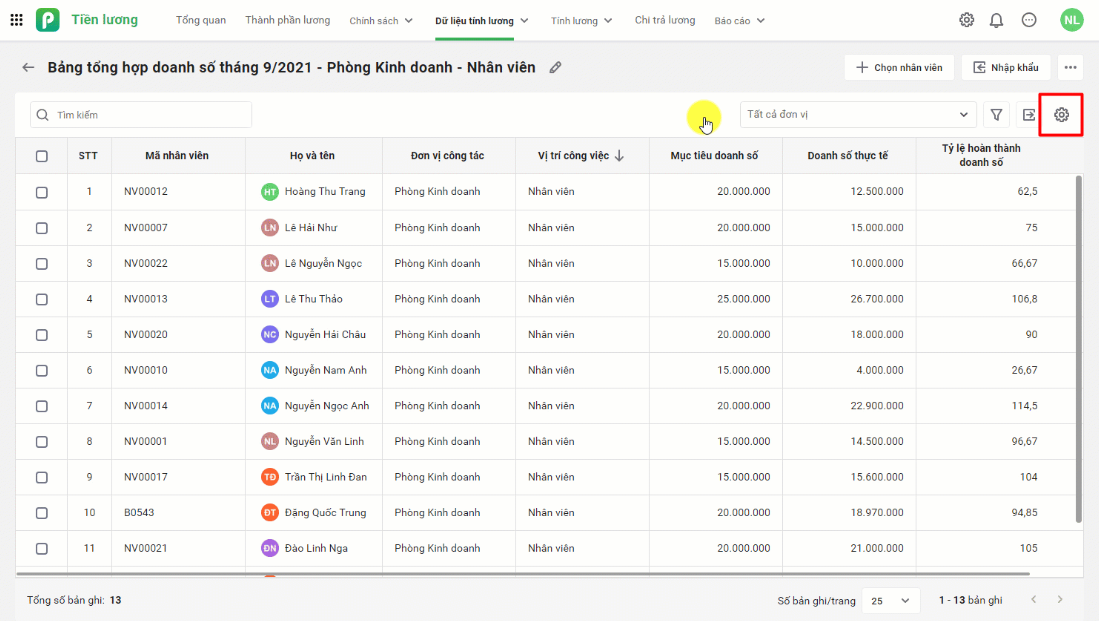Open the top bar settings gear

click(x=966, y=20)
